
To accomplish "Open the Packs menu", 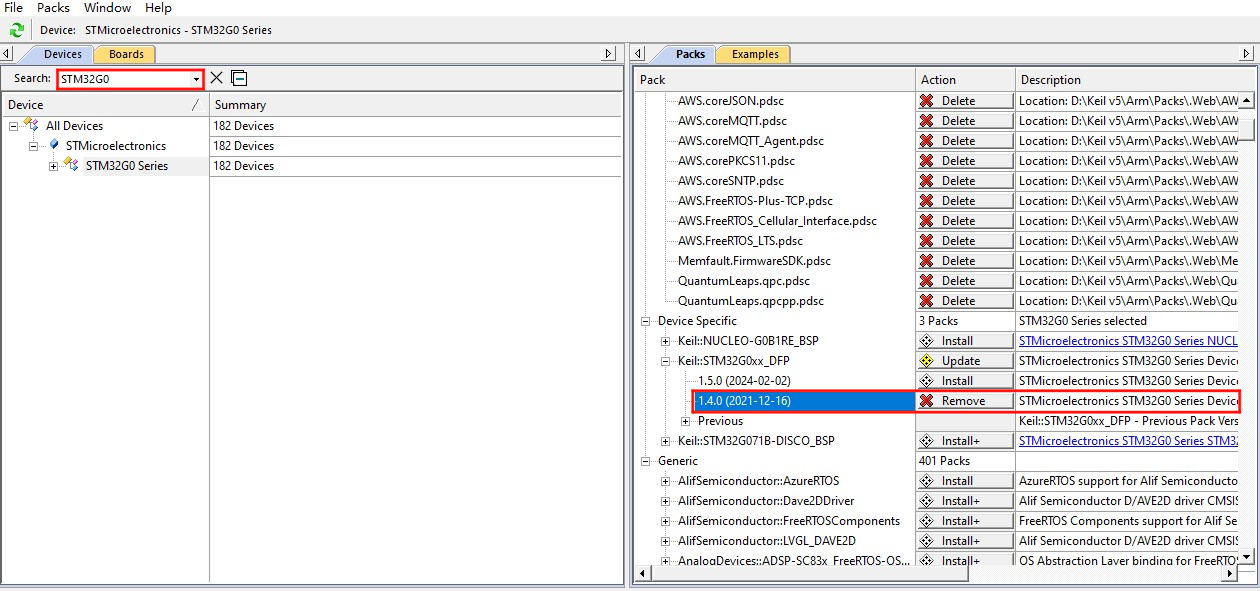I will 53,8.
